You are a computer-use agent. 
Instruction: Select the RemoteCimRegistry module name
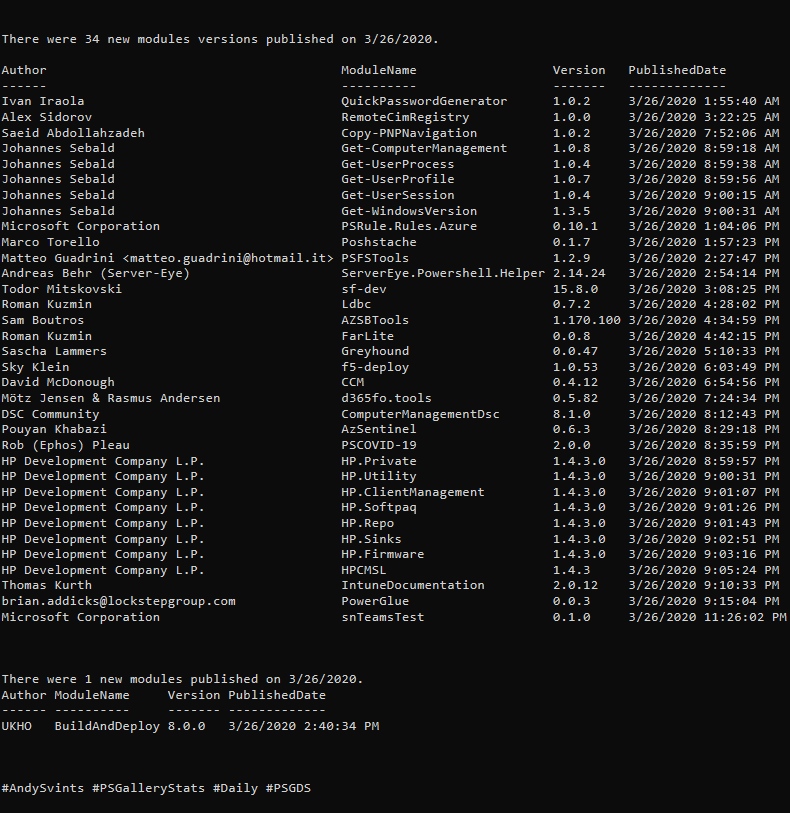pyautogui.click(x=405, y=117)
